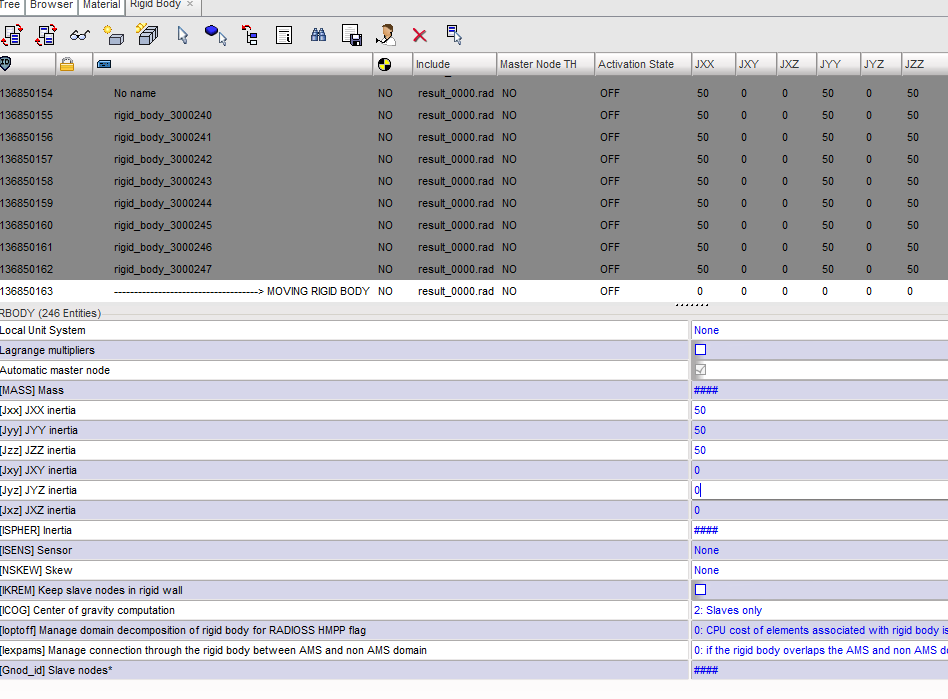This screenshot has height=699, width=948.
Task: Switch to the Browser tab
Action: coord(51,5)
